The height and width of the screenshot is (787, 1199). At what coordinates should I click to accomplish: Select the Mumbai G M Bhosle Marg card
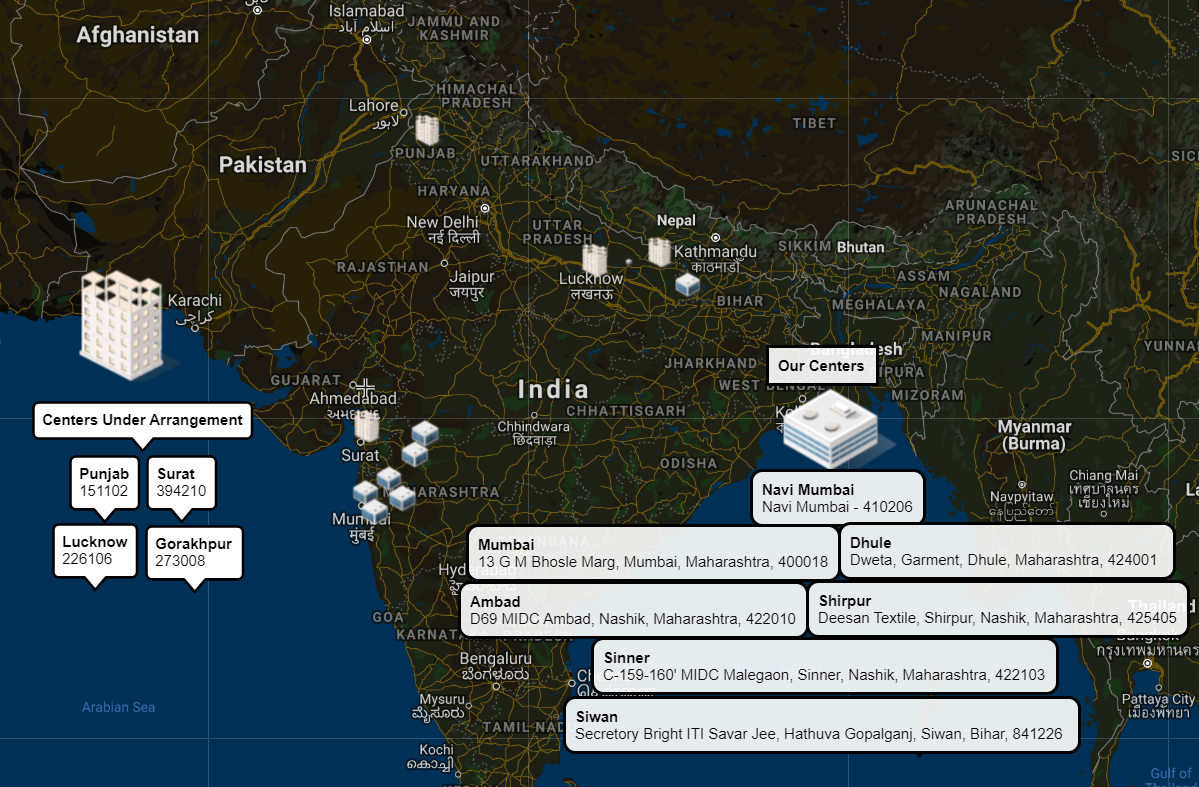point(653,554)
